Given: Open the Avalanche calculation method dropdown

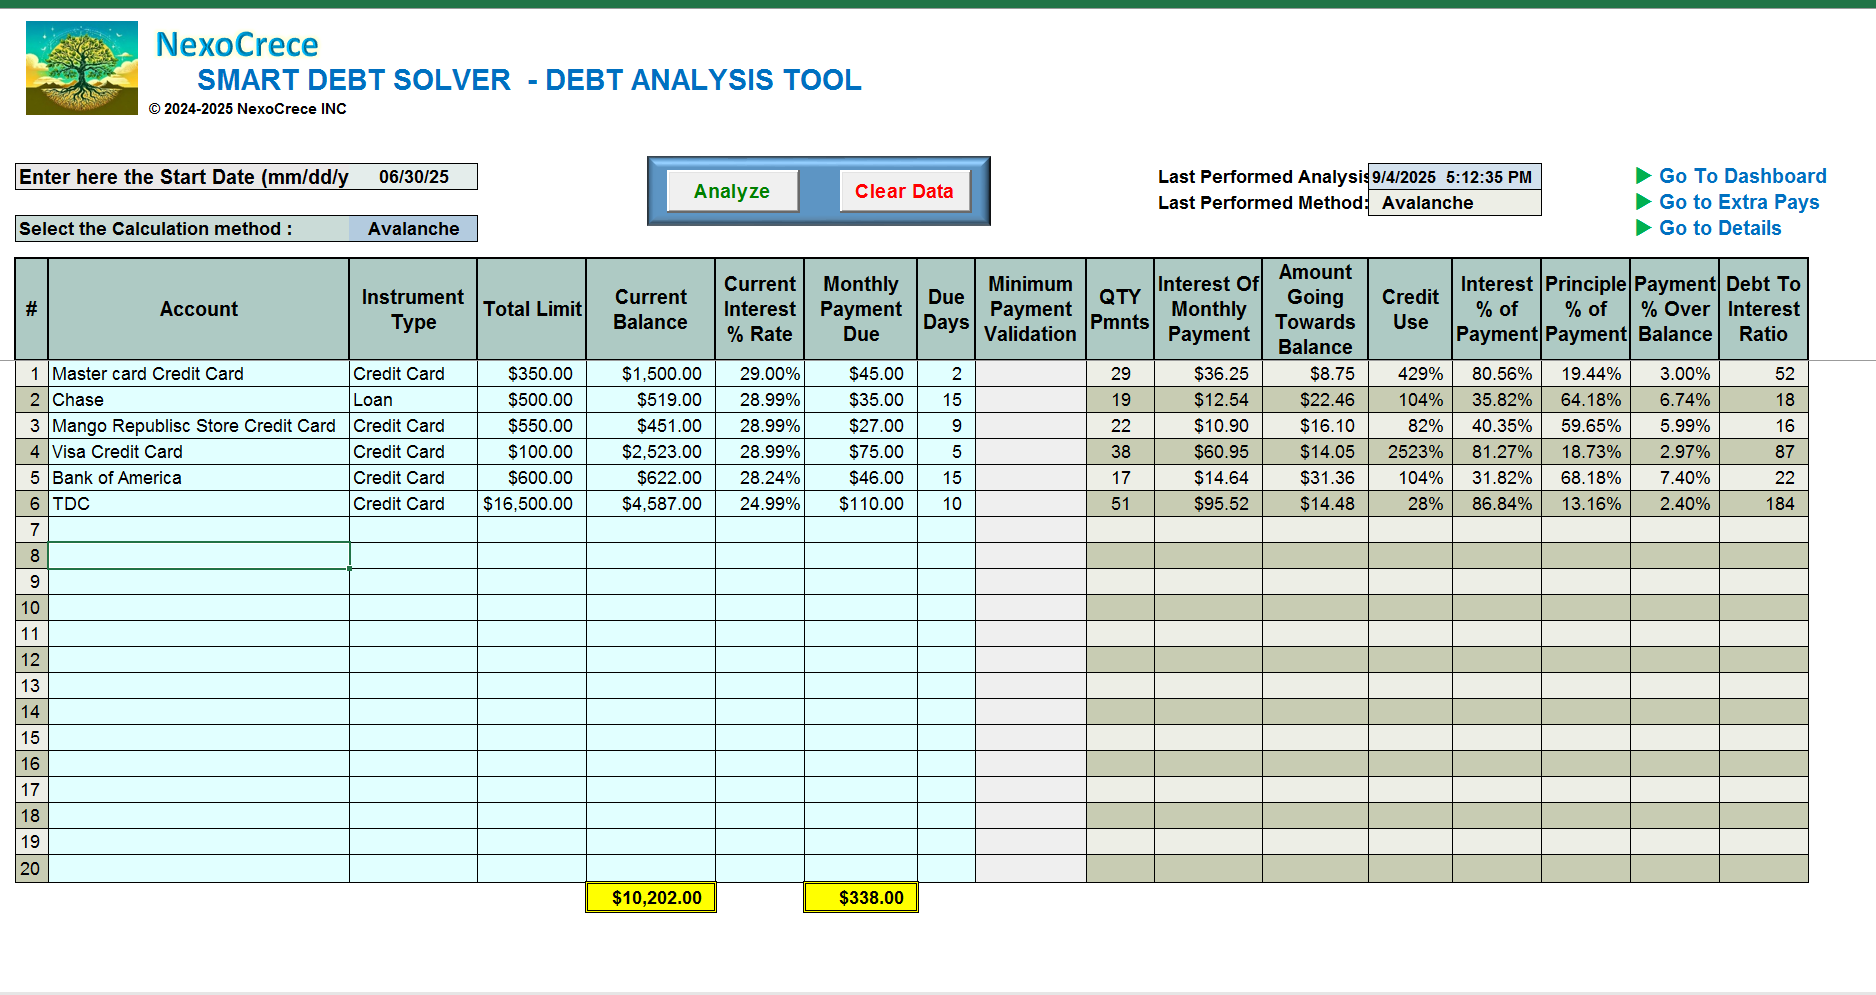Looking at the screenshot, I should pyautogui.click(x=413, y=229).
